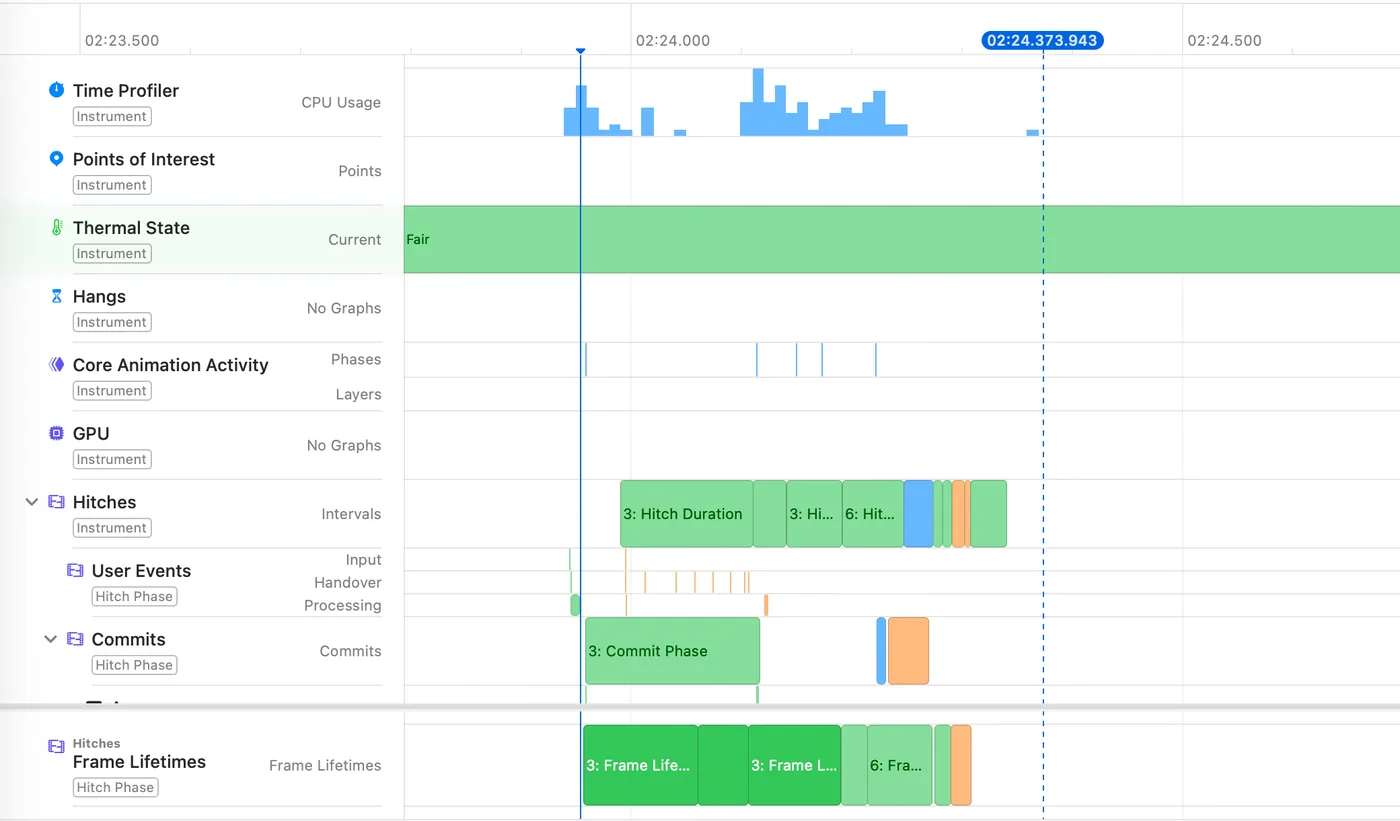Select the Hangs track name

click(99, 296)
